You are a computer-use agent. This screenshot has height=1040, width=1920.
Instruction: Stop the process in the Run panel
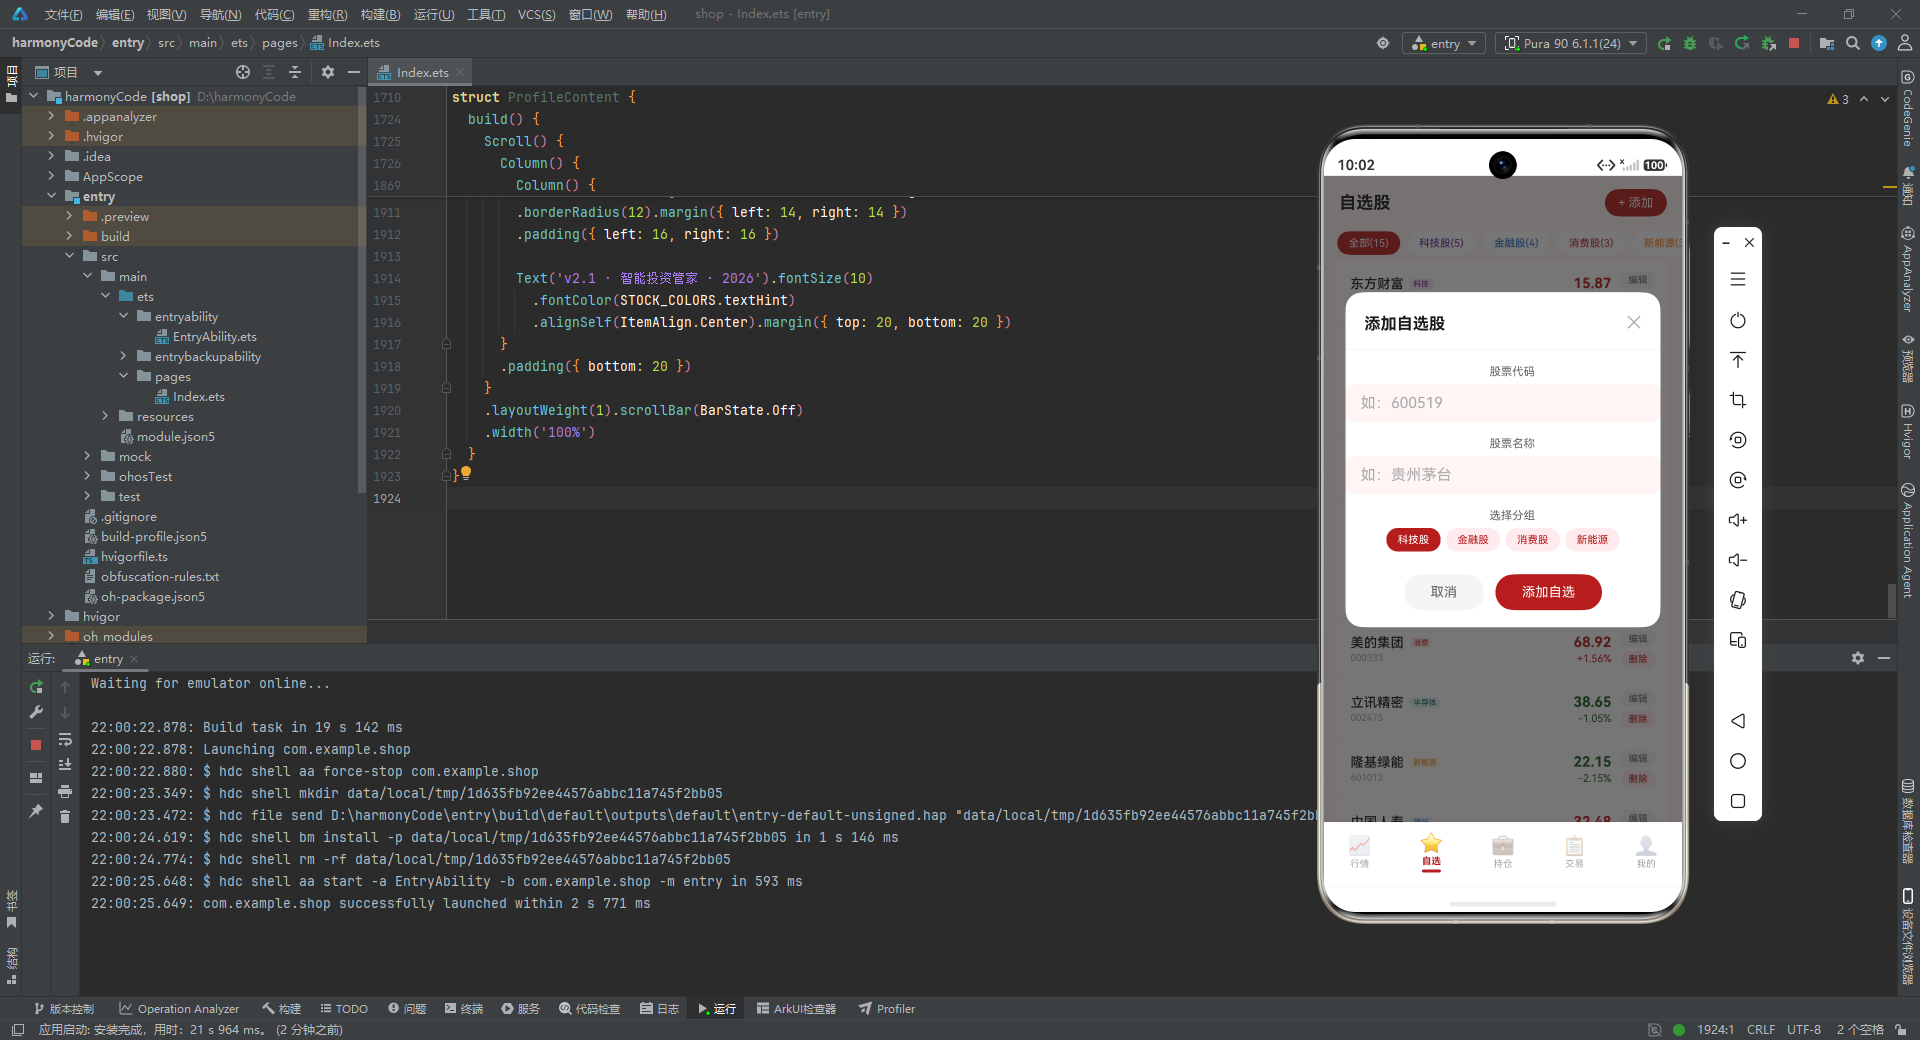[36, 745]
